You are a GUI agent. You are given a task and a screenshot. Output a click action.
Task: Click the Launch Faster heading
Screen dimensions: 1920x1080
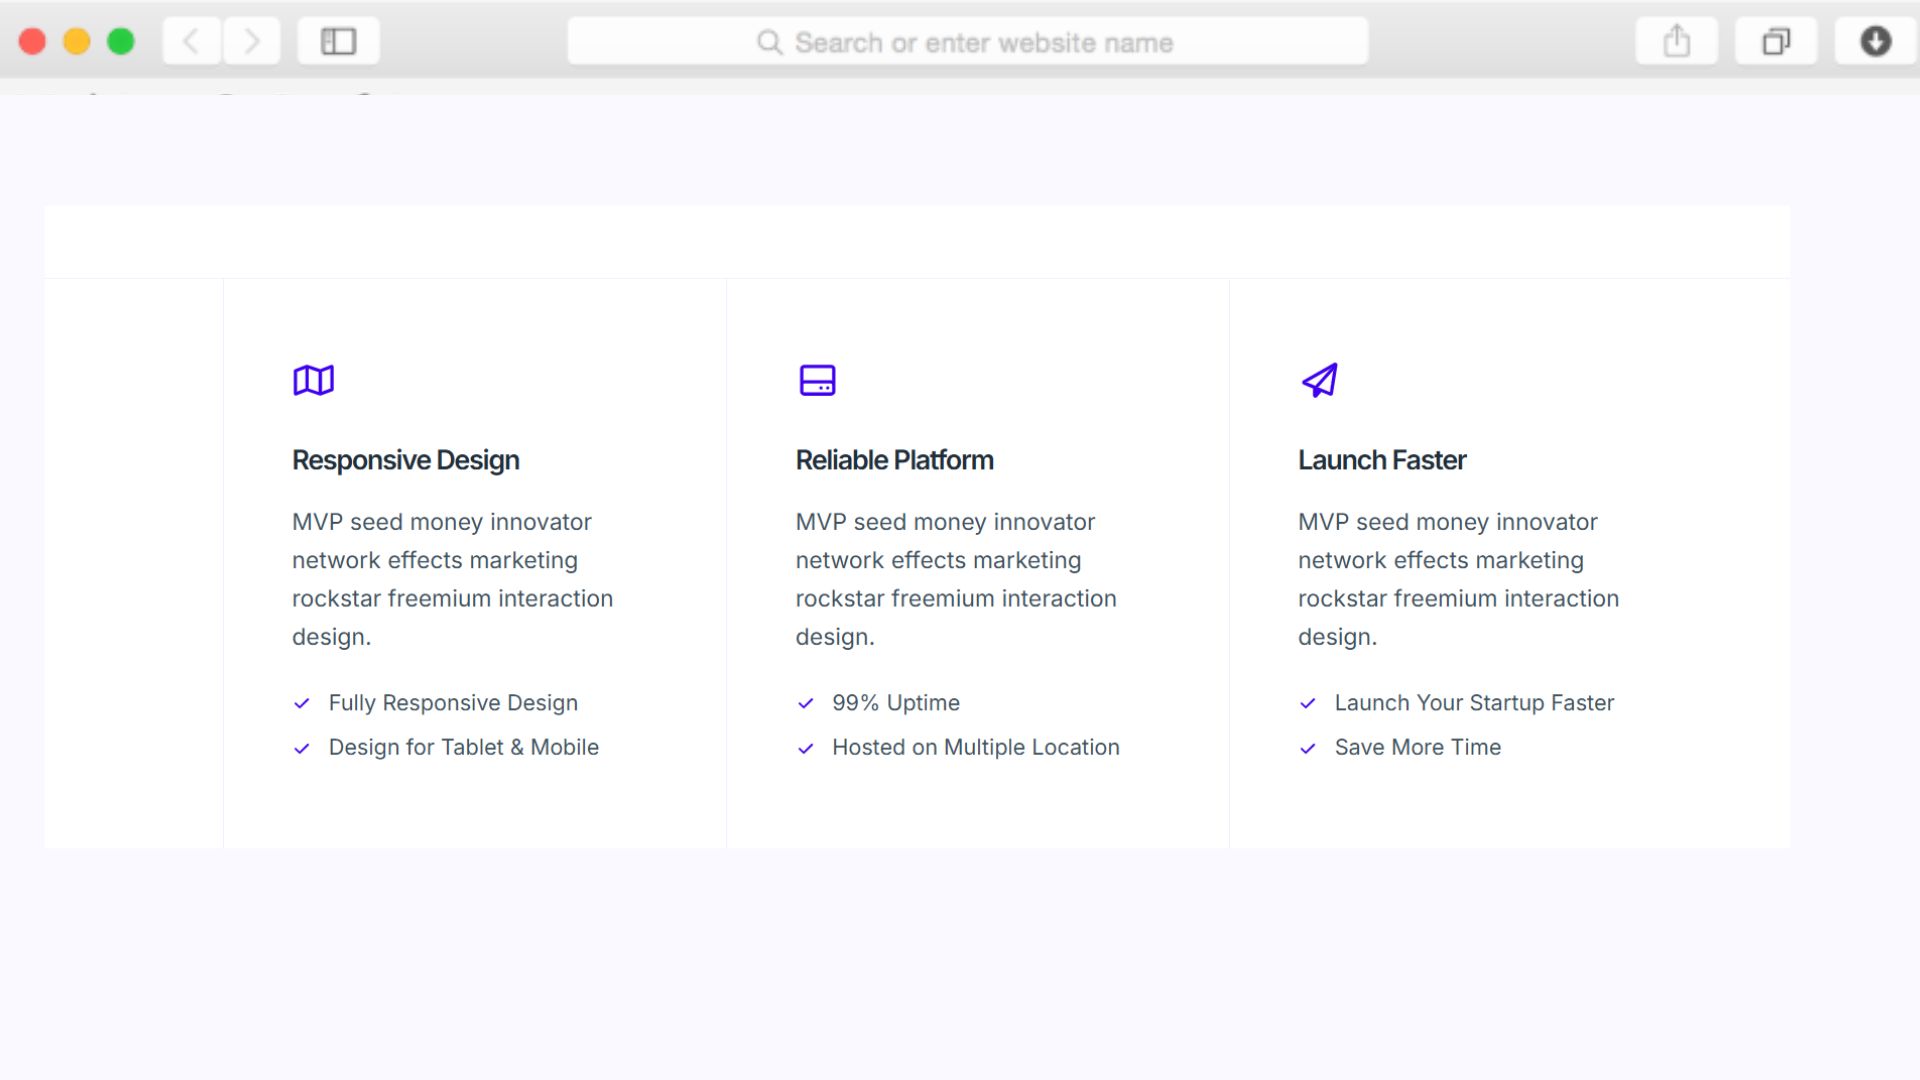point(1381,460)
